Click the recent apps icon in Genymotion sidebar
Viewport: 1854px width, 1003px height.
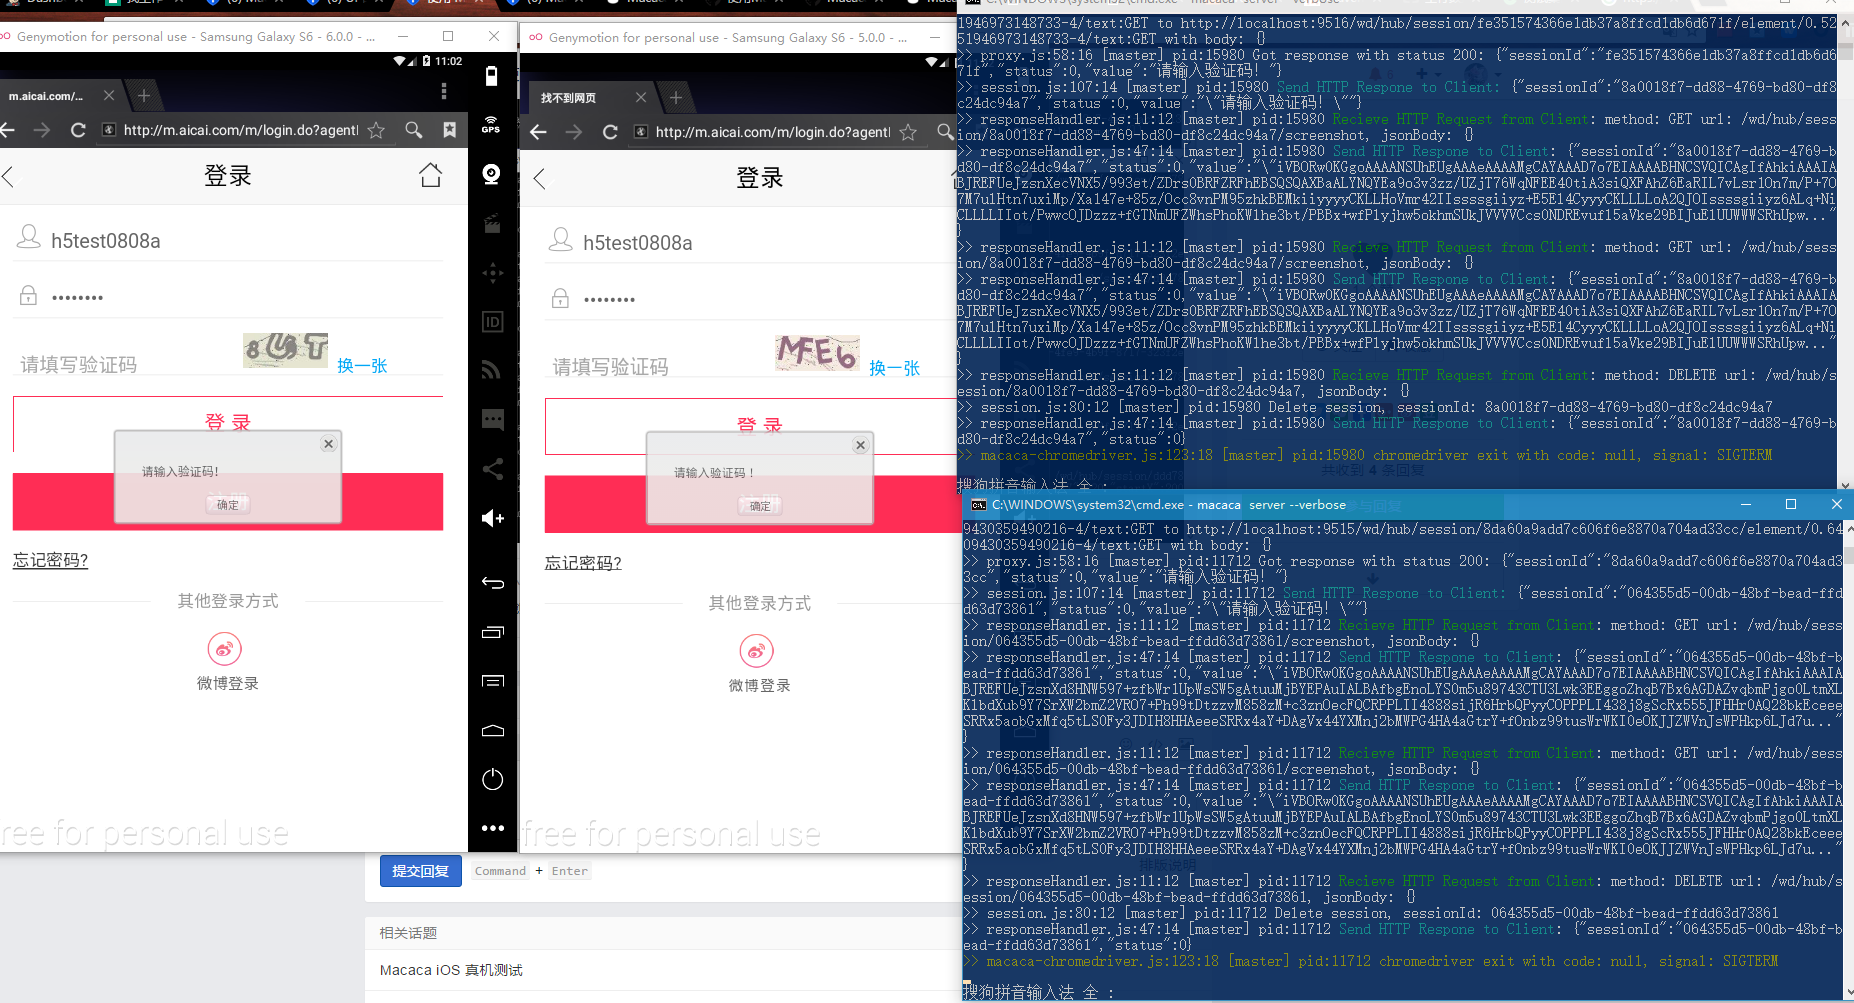point(492,632)
